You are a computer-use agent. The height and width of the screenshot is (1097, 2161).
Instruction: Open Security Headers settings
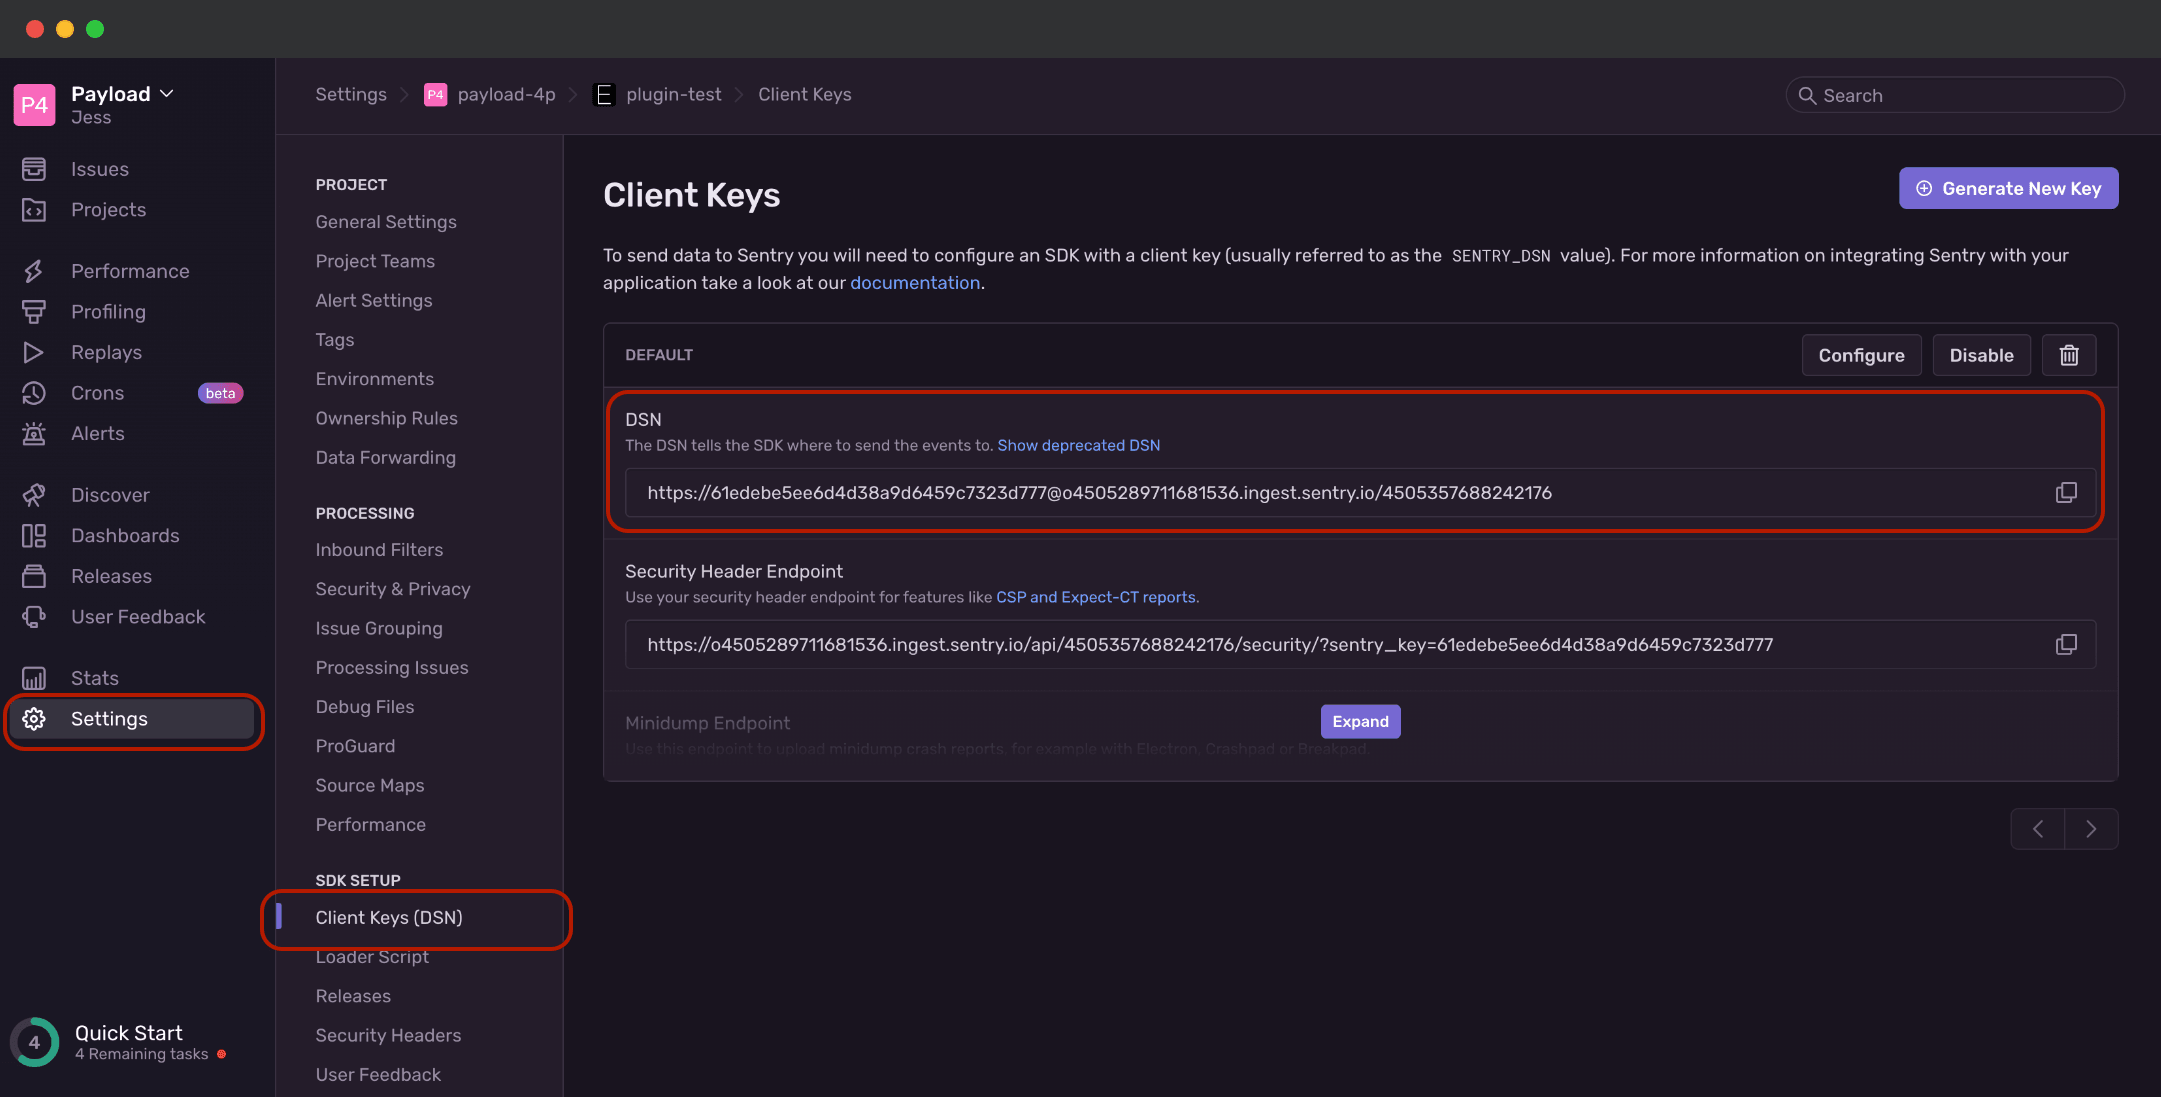[388, 1036]
